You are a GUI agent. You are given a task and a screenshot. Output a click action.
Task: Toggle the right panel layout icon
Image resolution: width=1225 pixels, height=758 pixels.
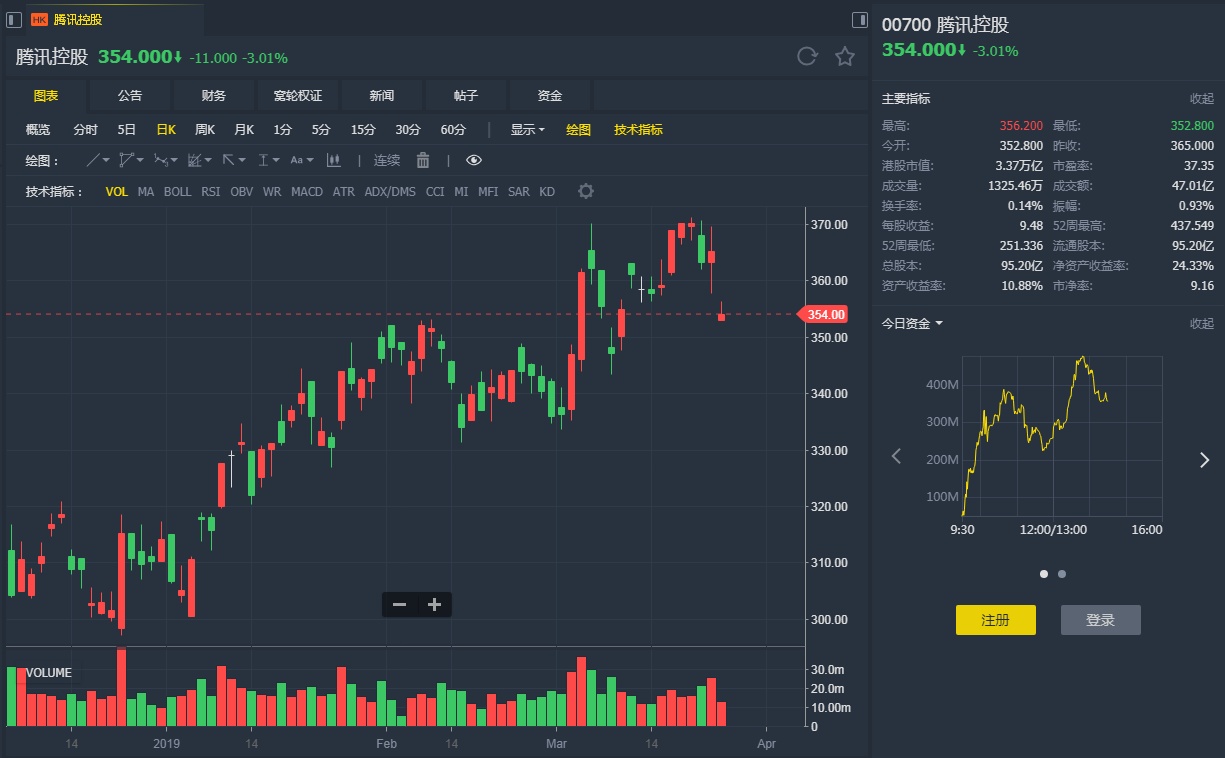[x=859, y=20]
